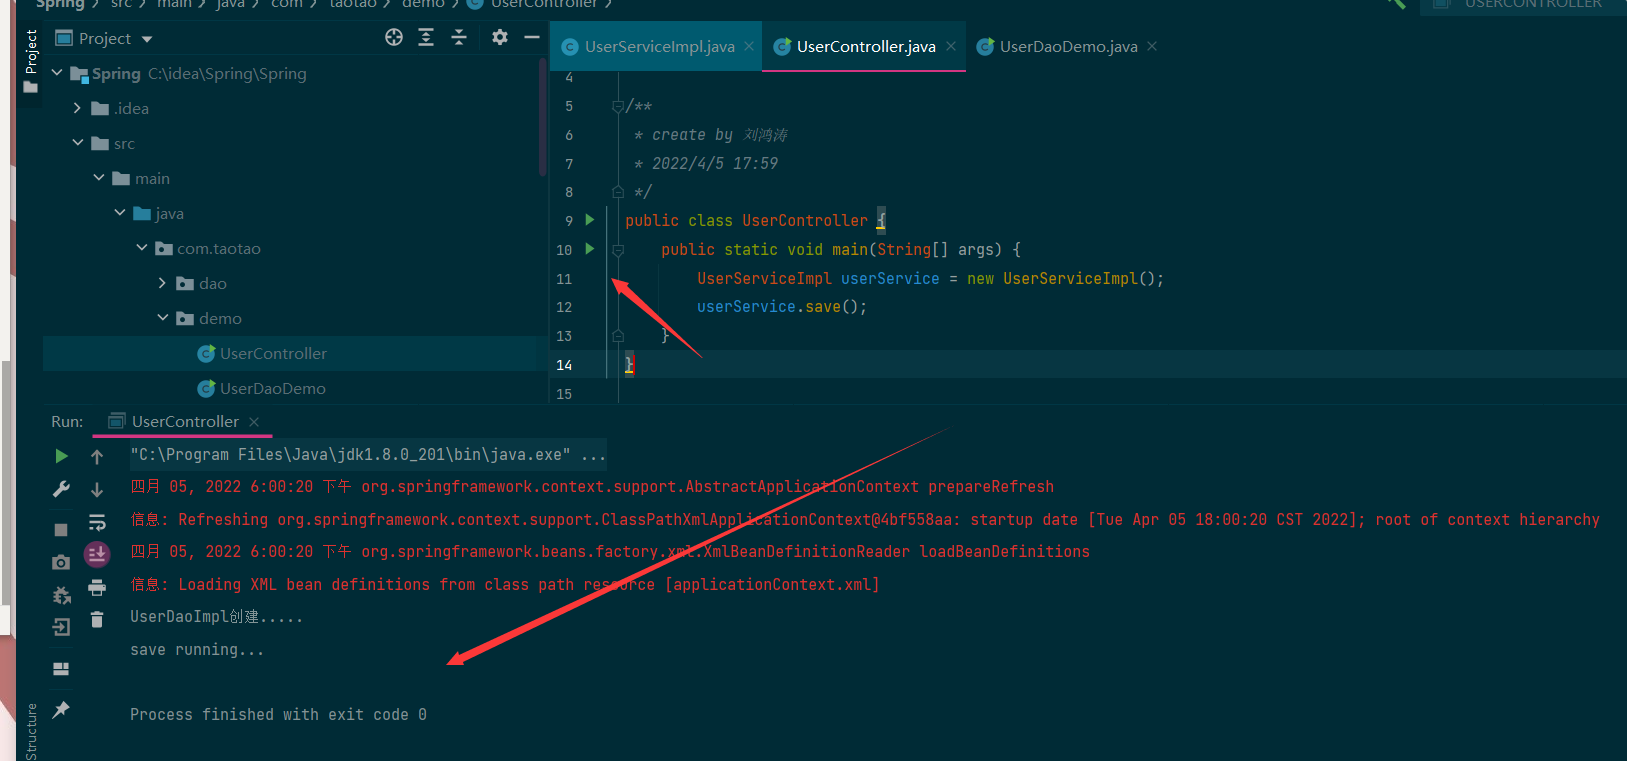Click the UserController class icon in project tree
The width and height of the screenshot is (1627, 761).
(207, 353)
